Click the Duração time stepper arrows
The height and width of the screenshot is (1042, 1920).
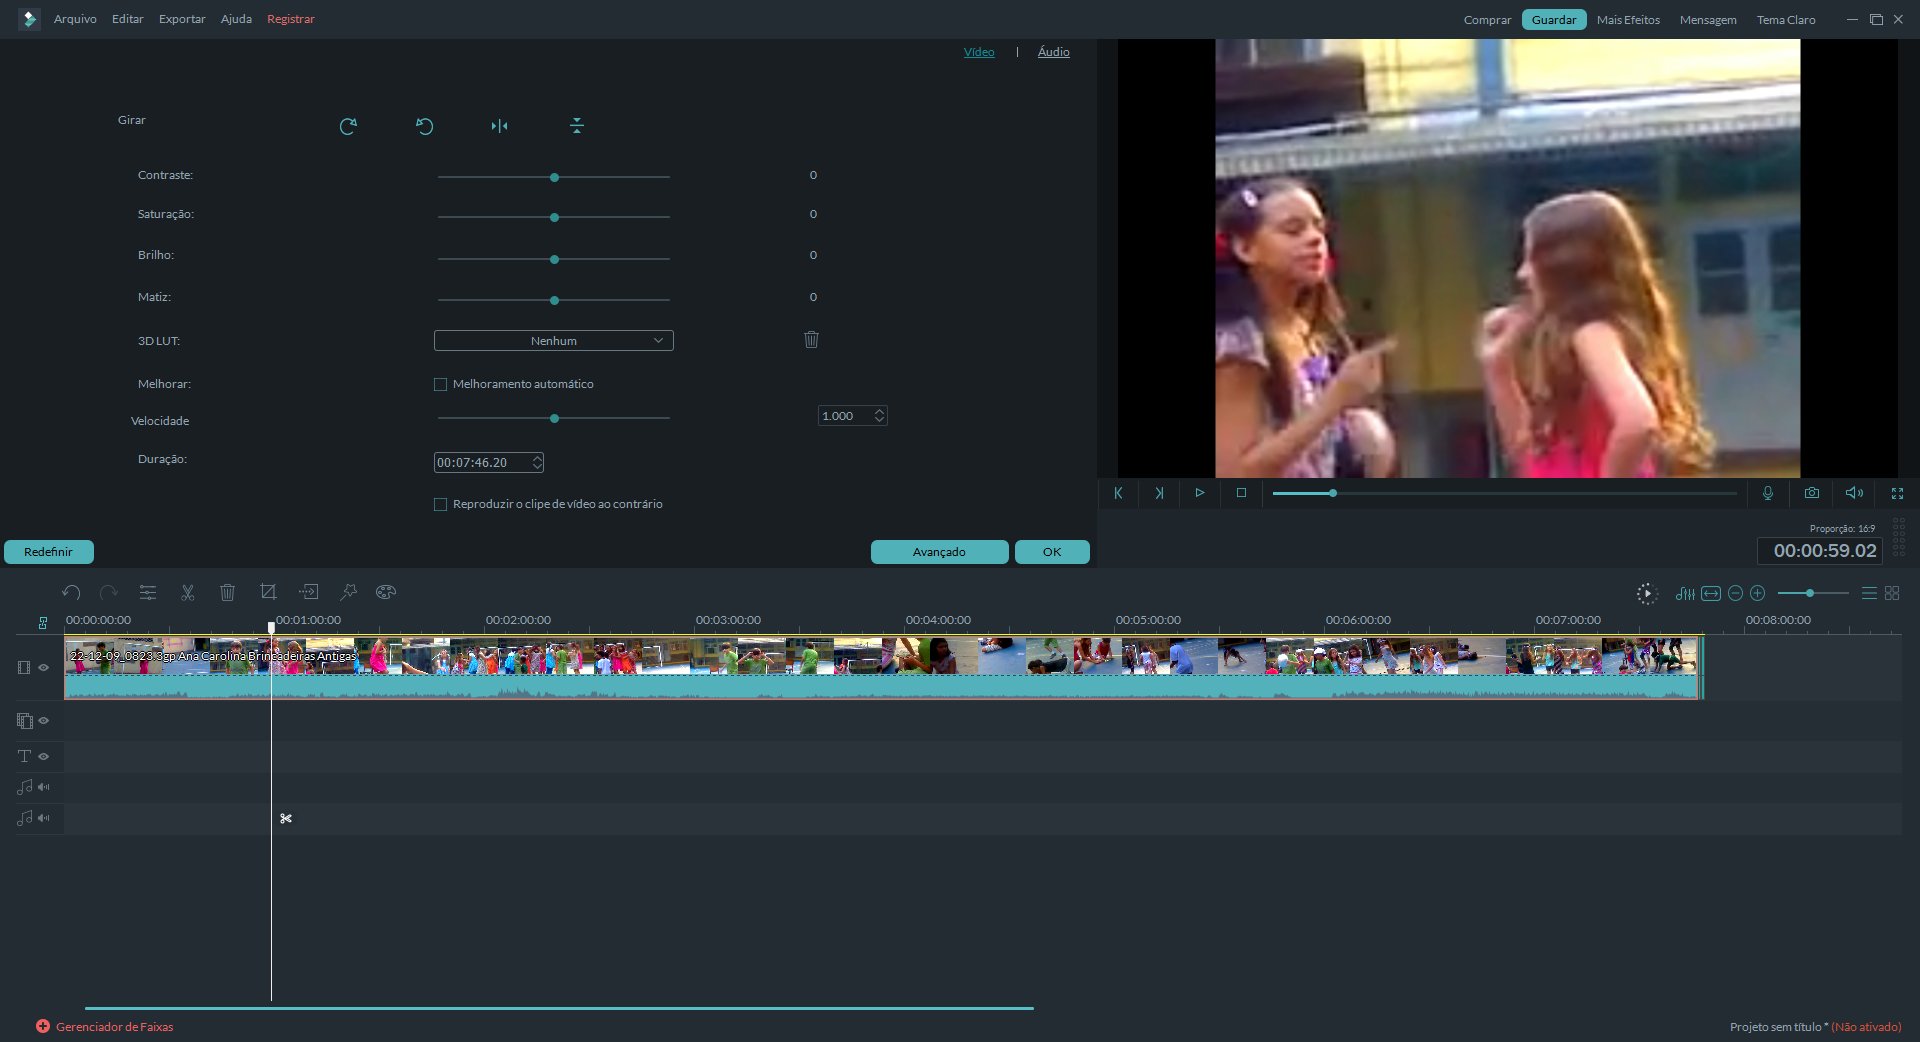537,462
